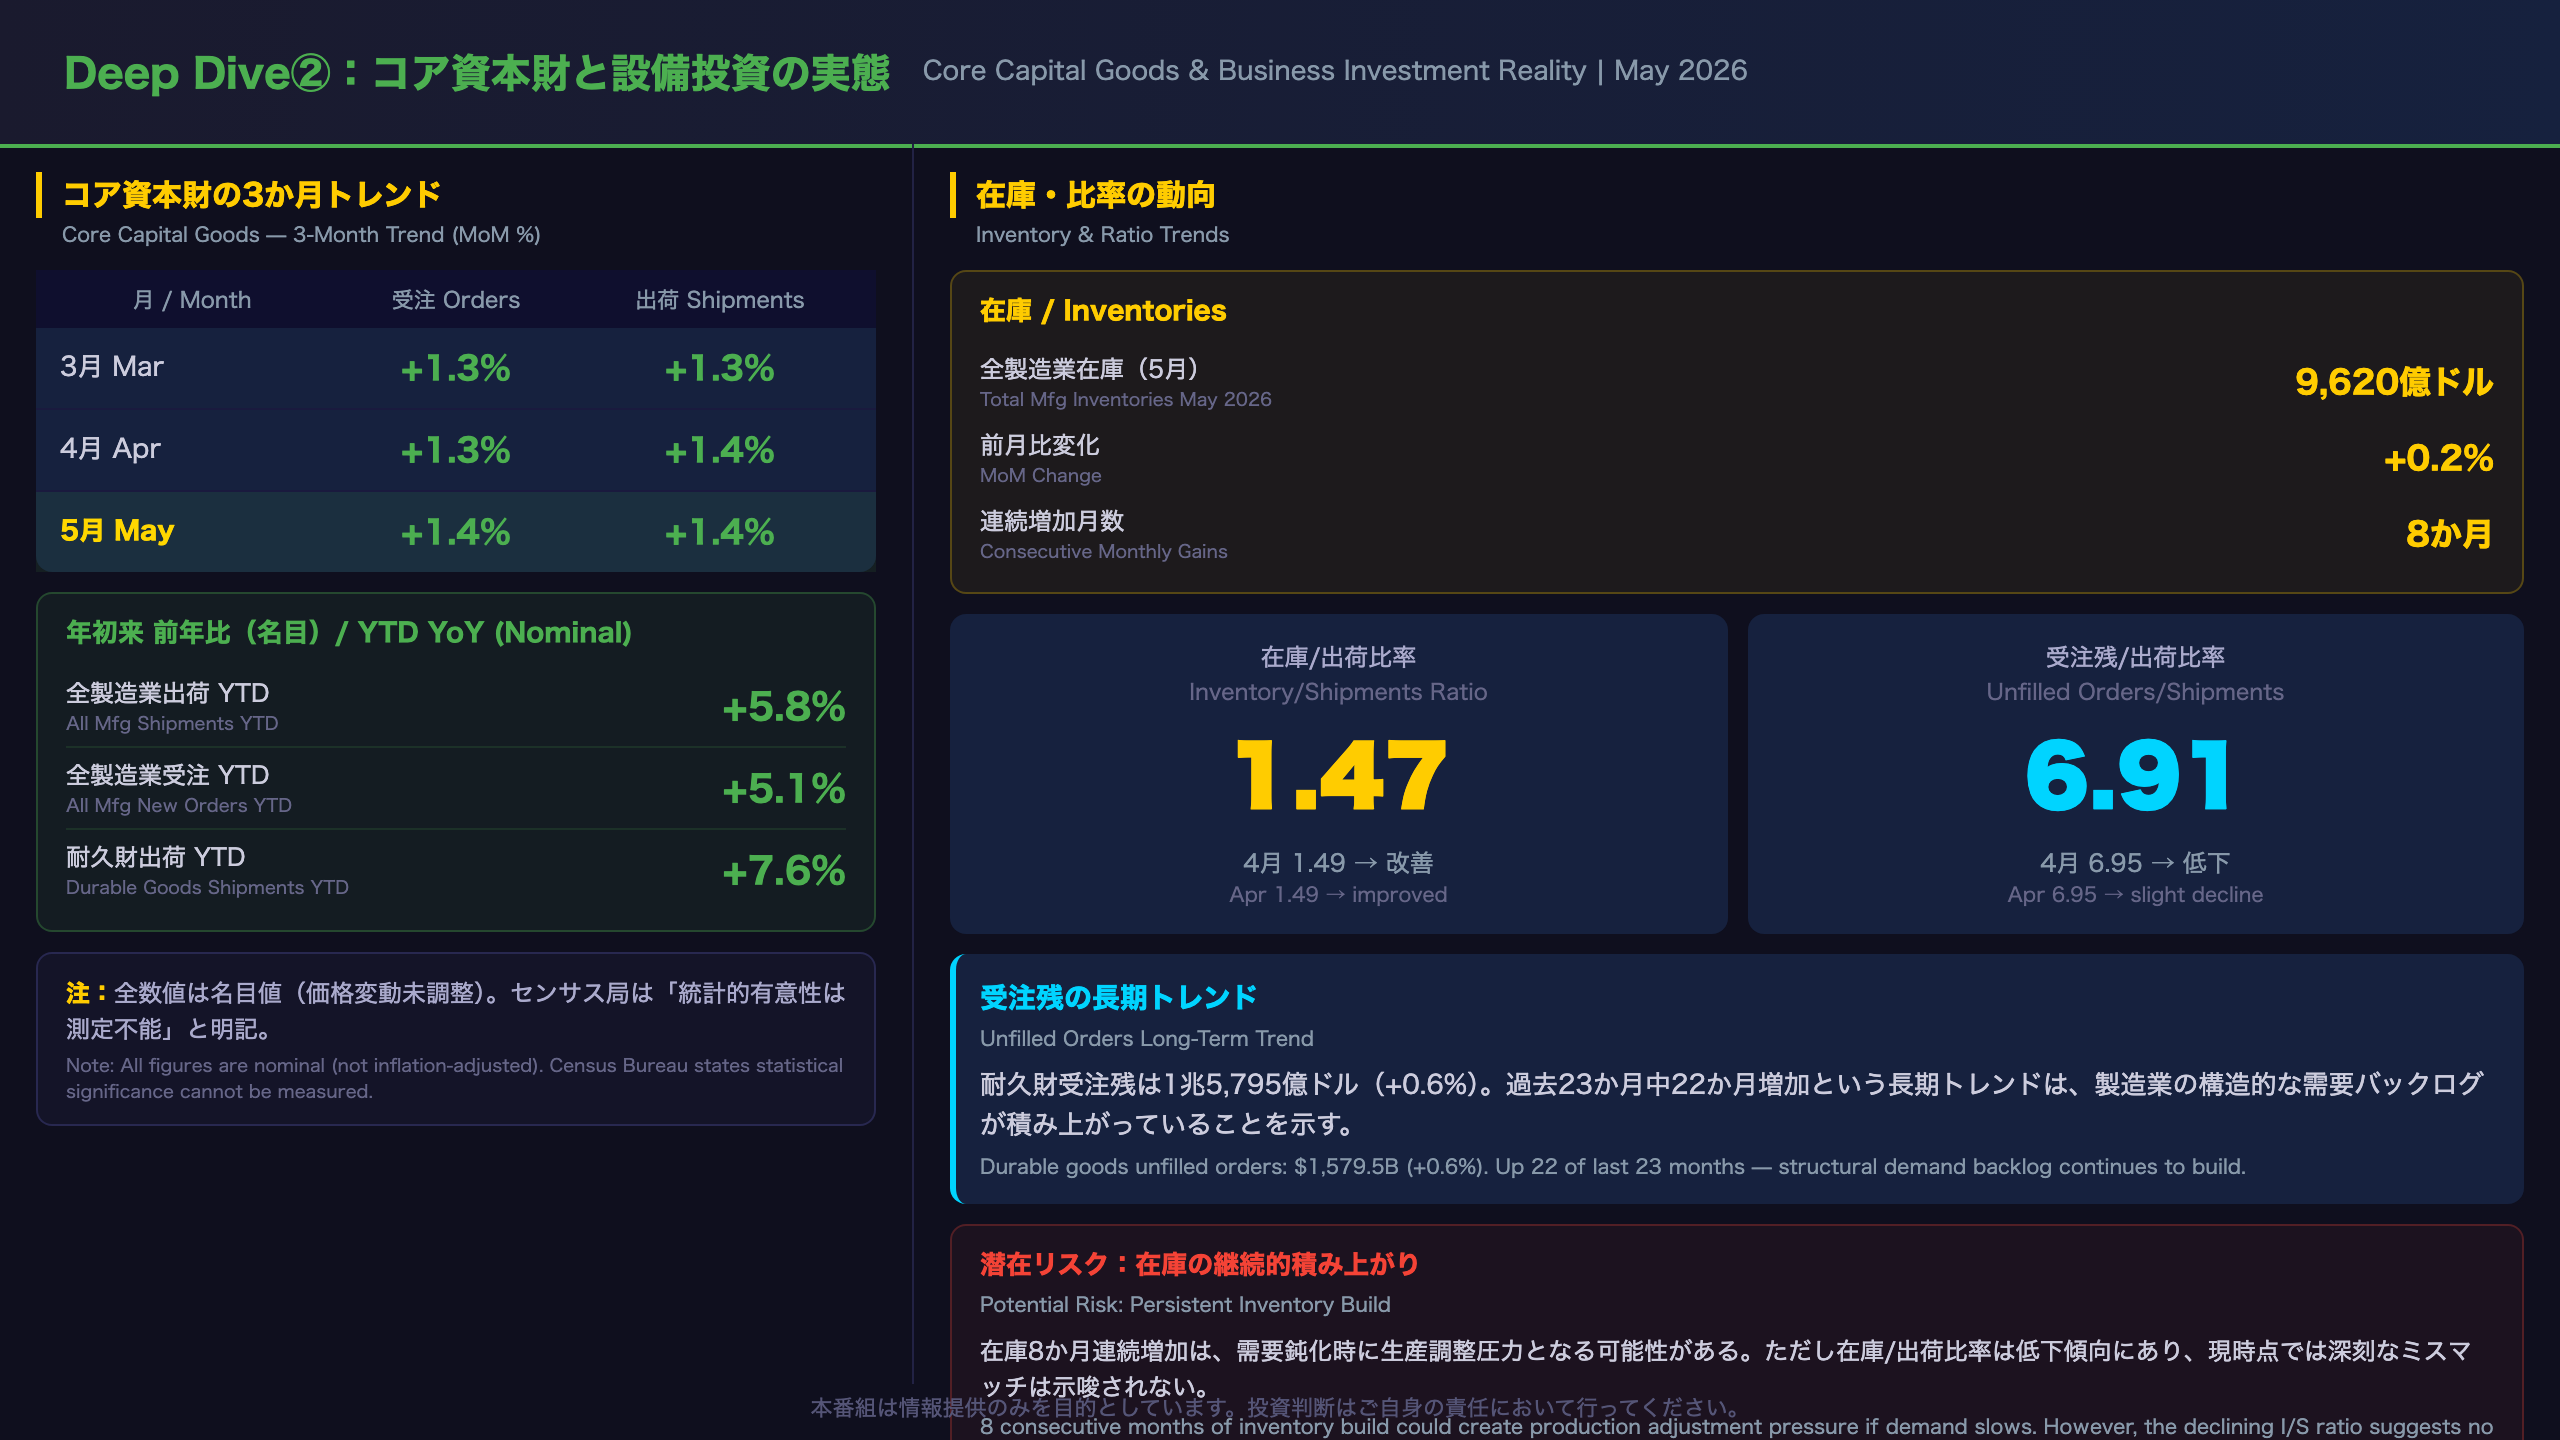Viewport: 2560px width, 1440px height.
Task: Click May orders value +1.4%
Action: click(x=456, y=532)
